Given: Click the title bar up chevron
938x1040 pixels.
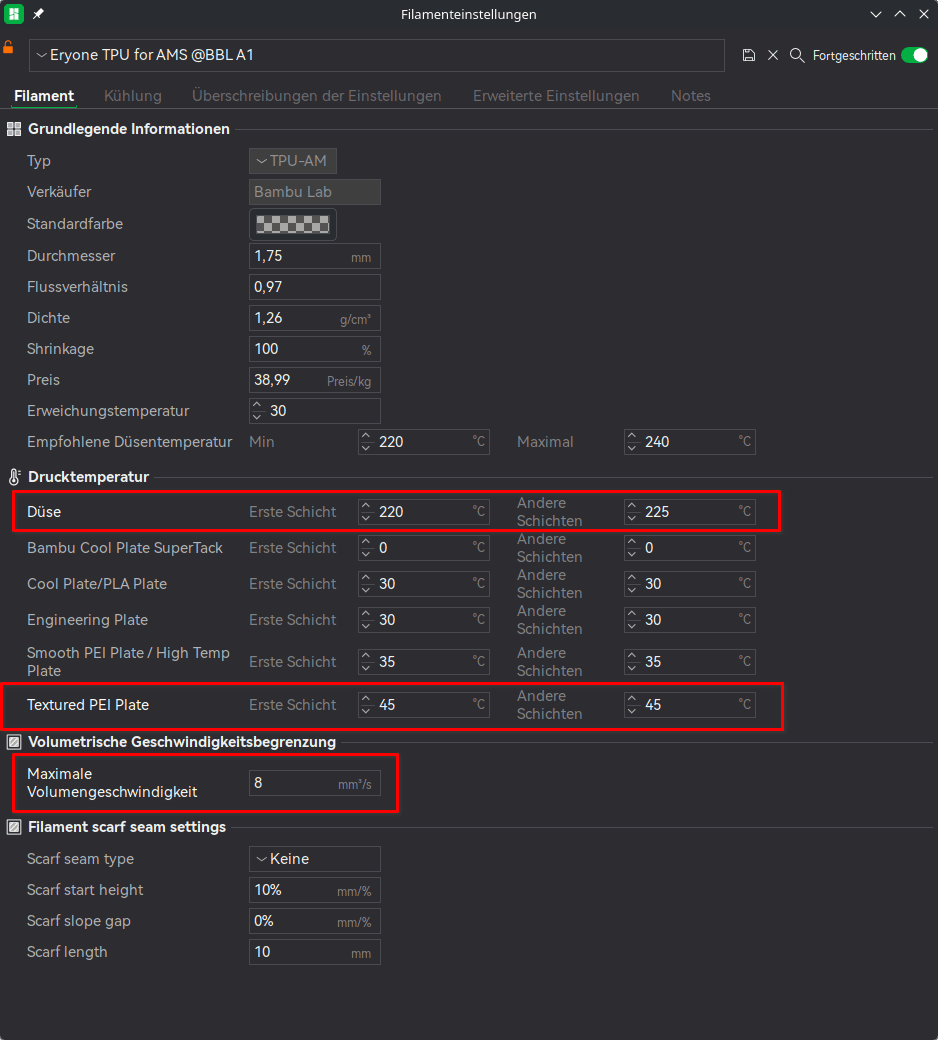Looking at the screenshot, I should [x=900, y=14].
